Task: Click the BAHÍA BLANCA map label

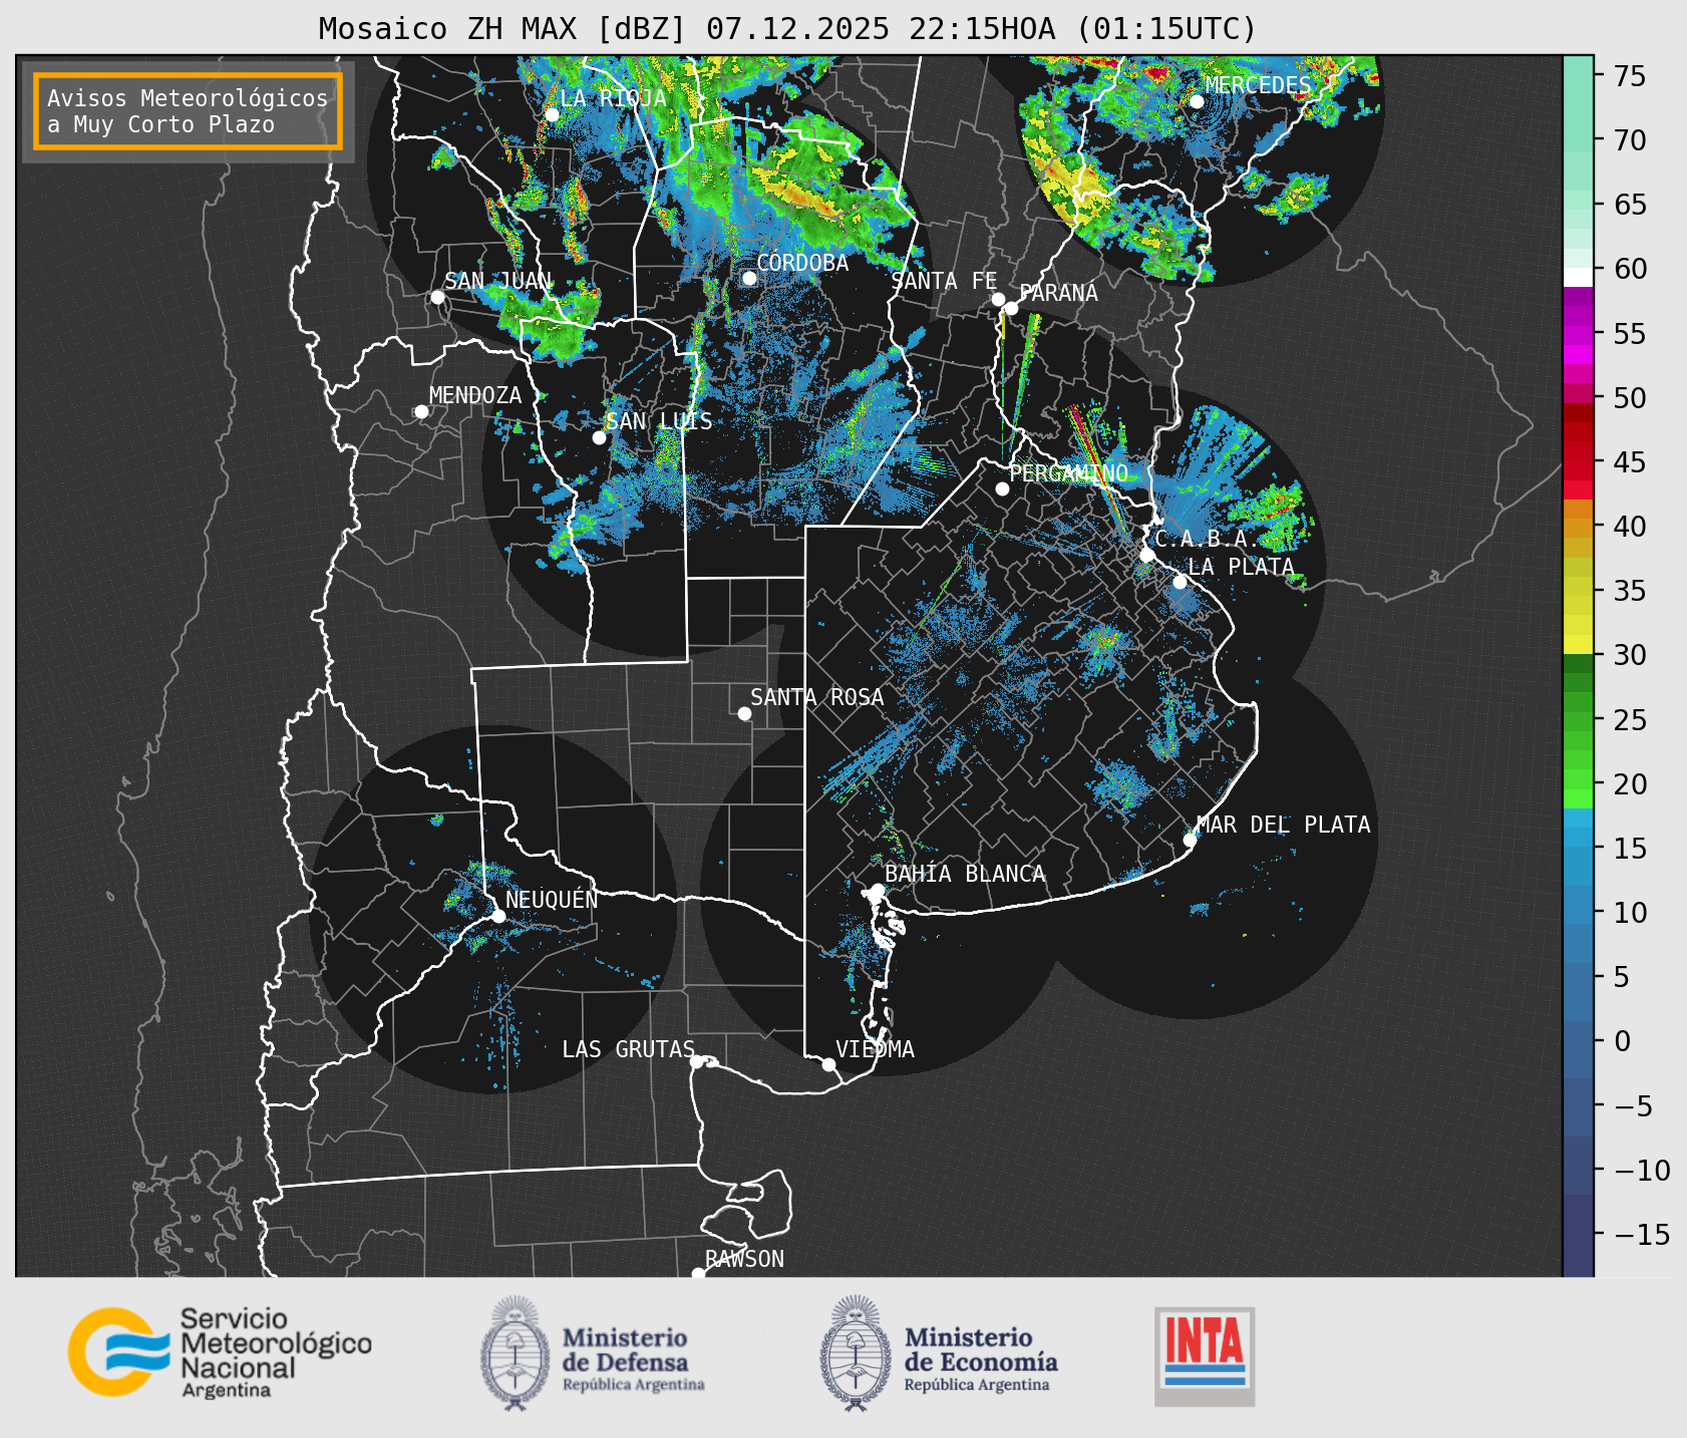Action: point(965,874)
